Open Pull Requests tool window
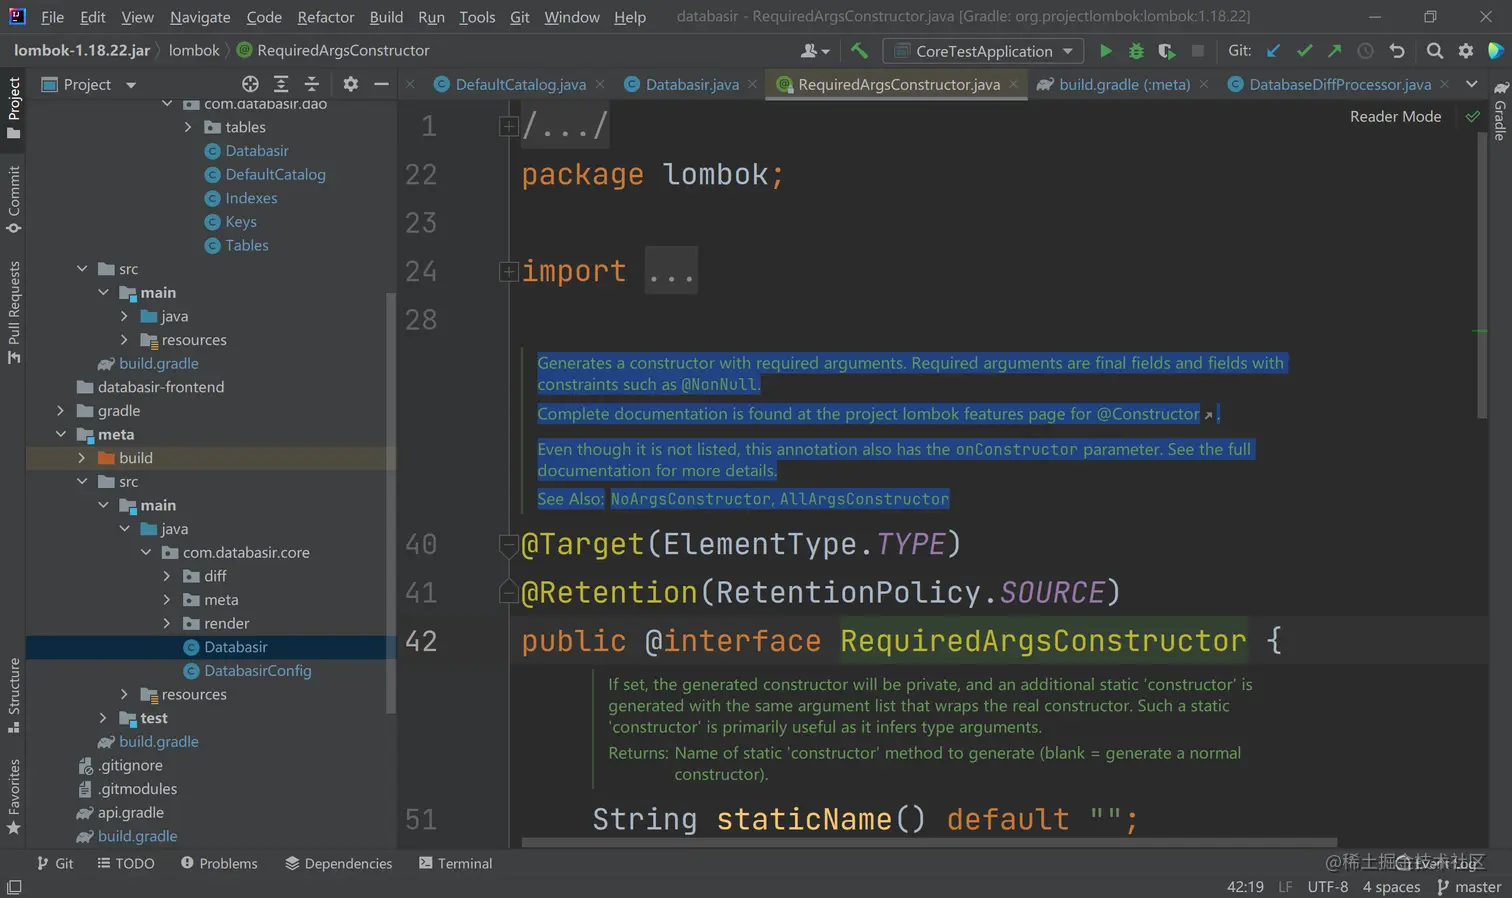1512x898 pixels. 14,312
